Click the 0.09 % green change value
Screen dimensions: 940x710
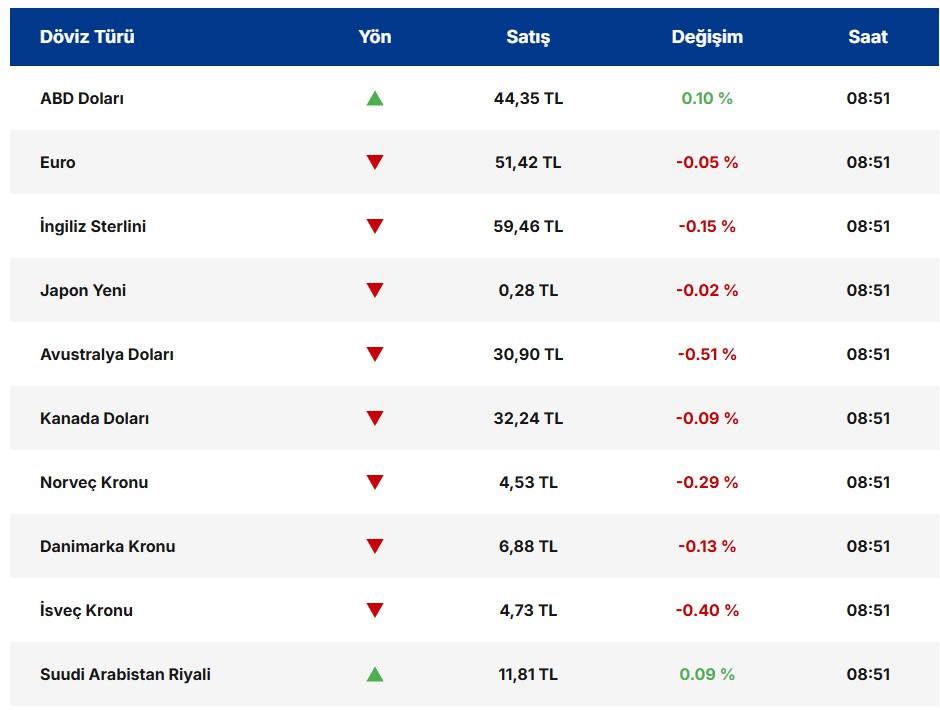coord(707,674)
